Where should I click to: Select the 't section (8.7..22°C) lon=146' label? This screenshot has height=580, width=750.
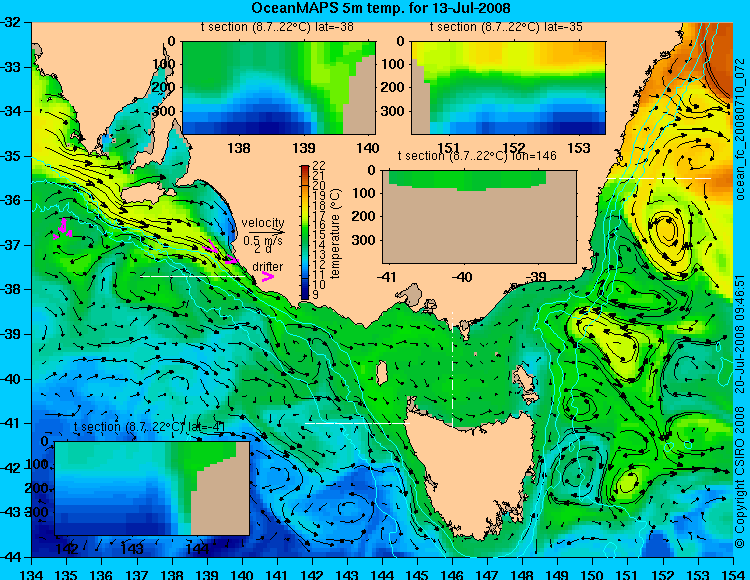(x=477, y=155)
